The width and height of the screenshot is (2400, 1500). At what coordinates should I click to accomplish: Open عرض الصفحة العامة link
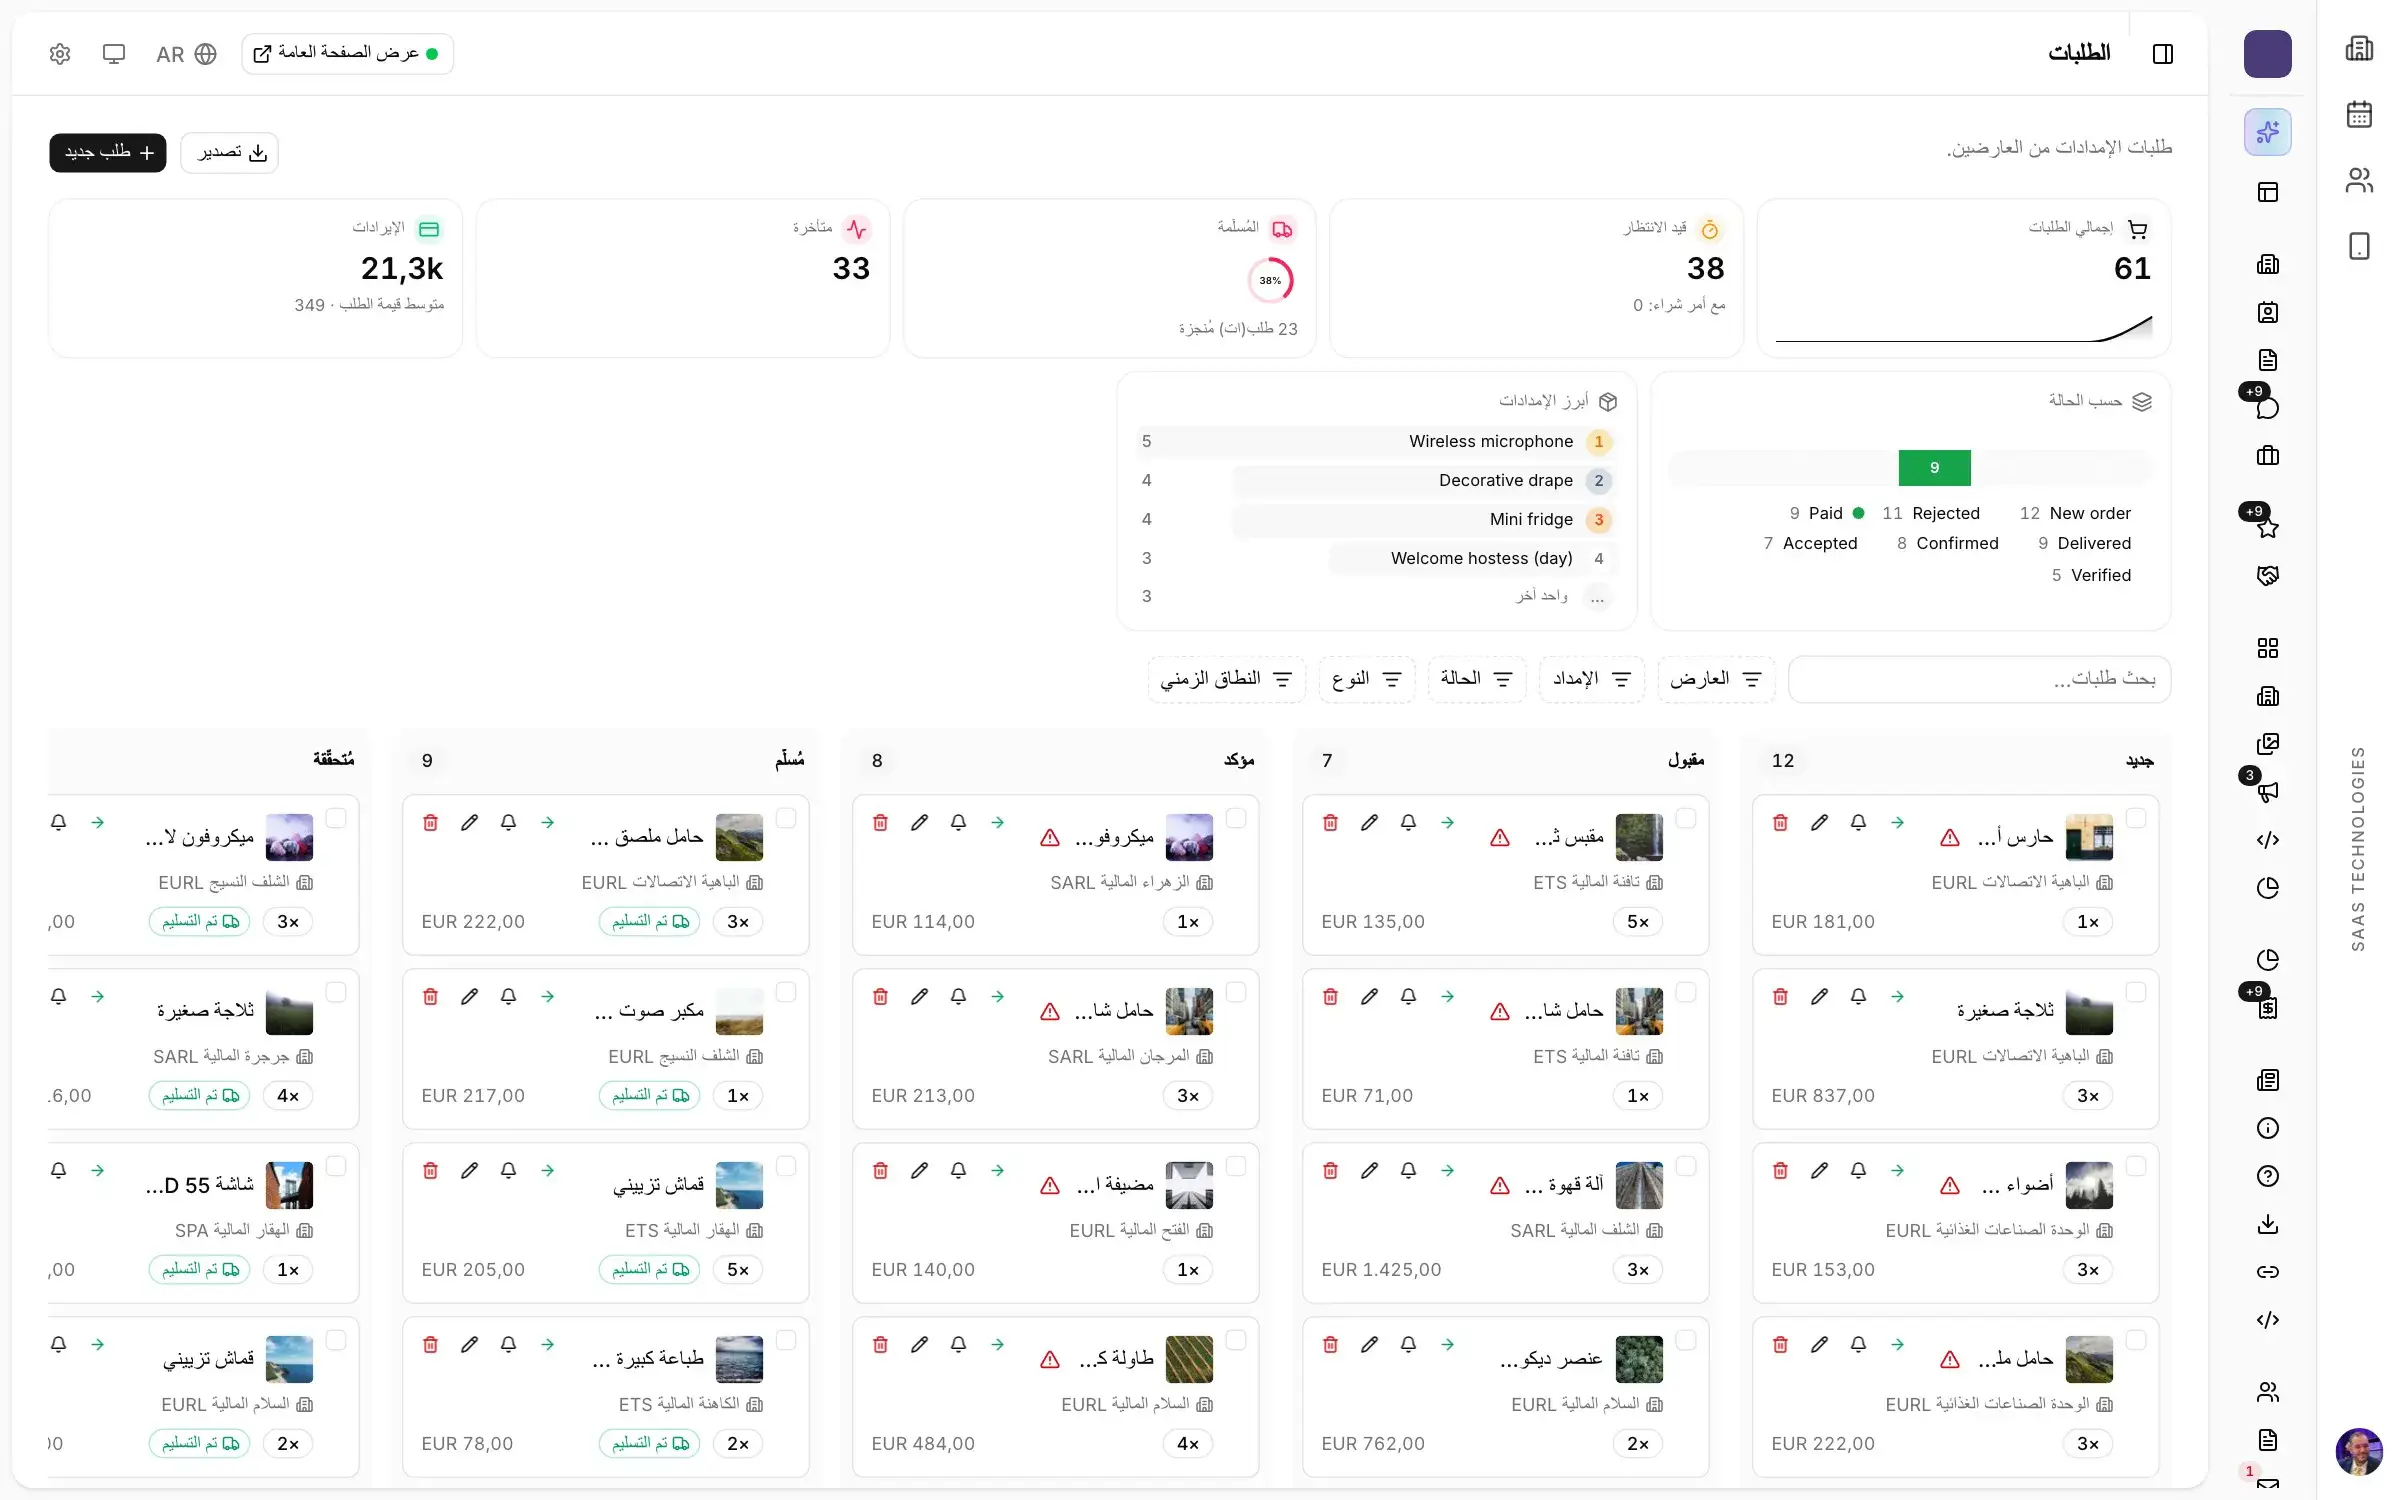point(347,54)
